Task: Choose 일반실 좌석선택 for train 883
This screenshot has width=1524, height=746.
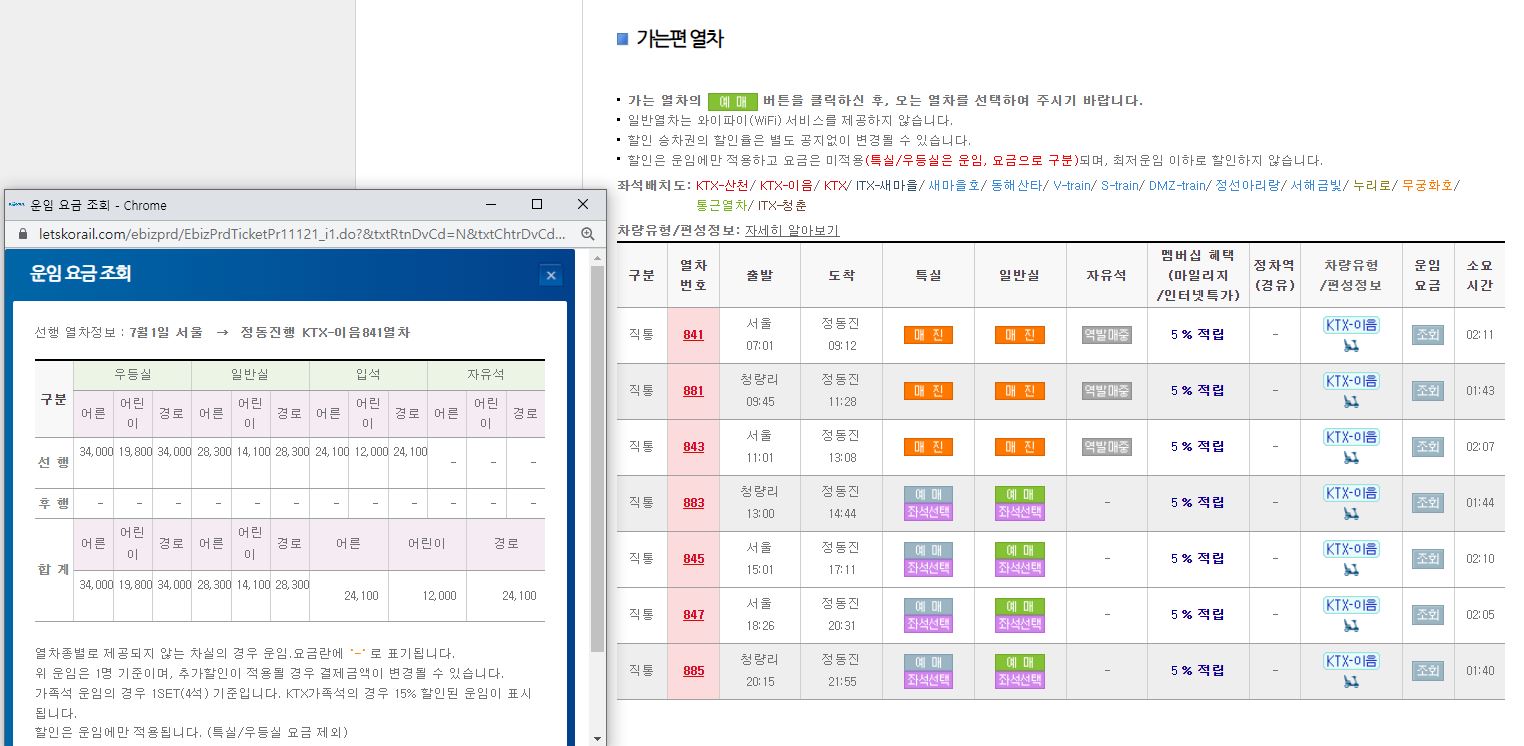Action: click(x=1019, y=512)
